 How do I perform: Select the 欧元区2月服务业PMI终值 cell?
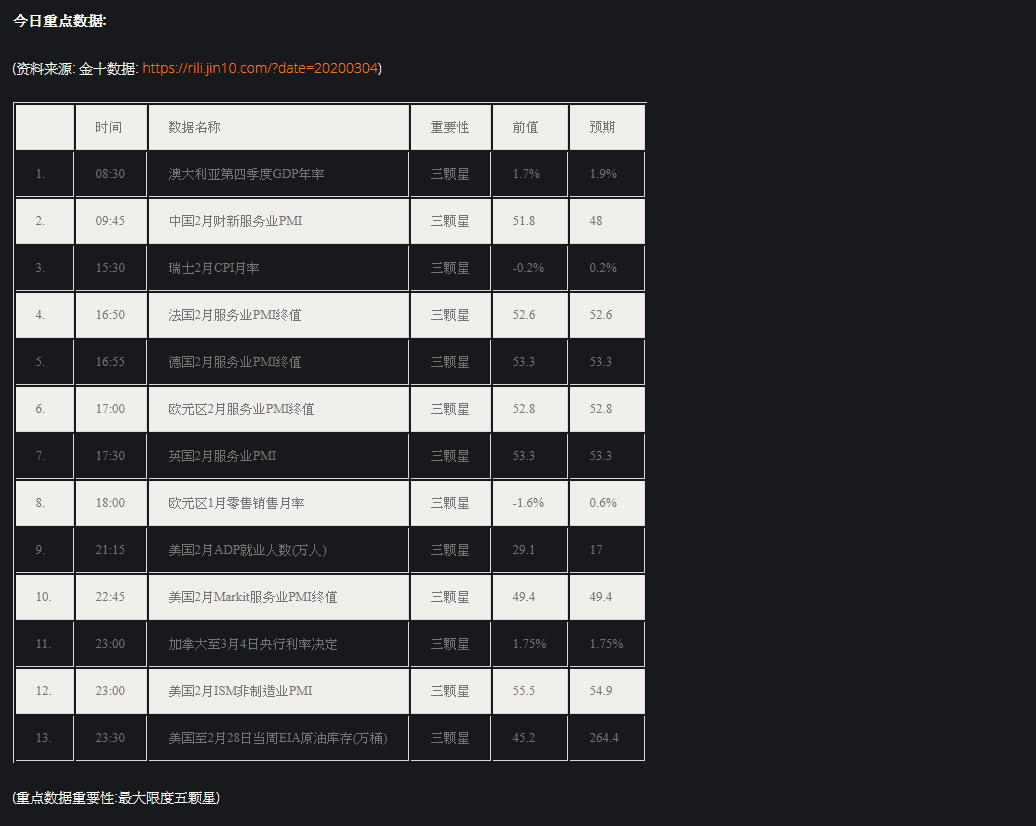pyautogui.click(x=279, y=408)
